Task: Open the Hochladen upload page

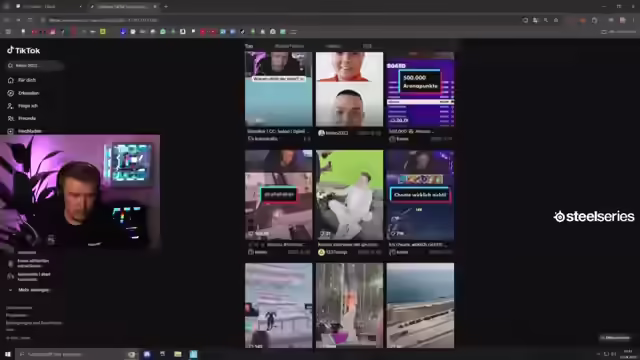Action: [24, 131]
